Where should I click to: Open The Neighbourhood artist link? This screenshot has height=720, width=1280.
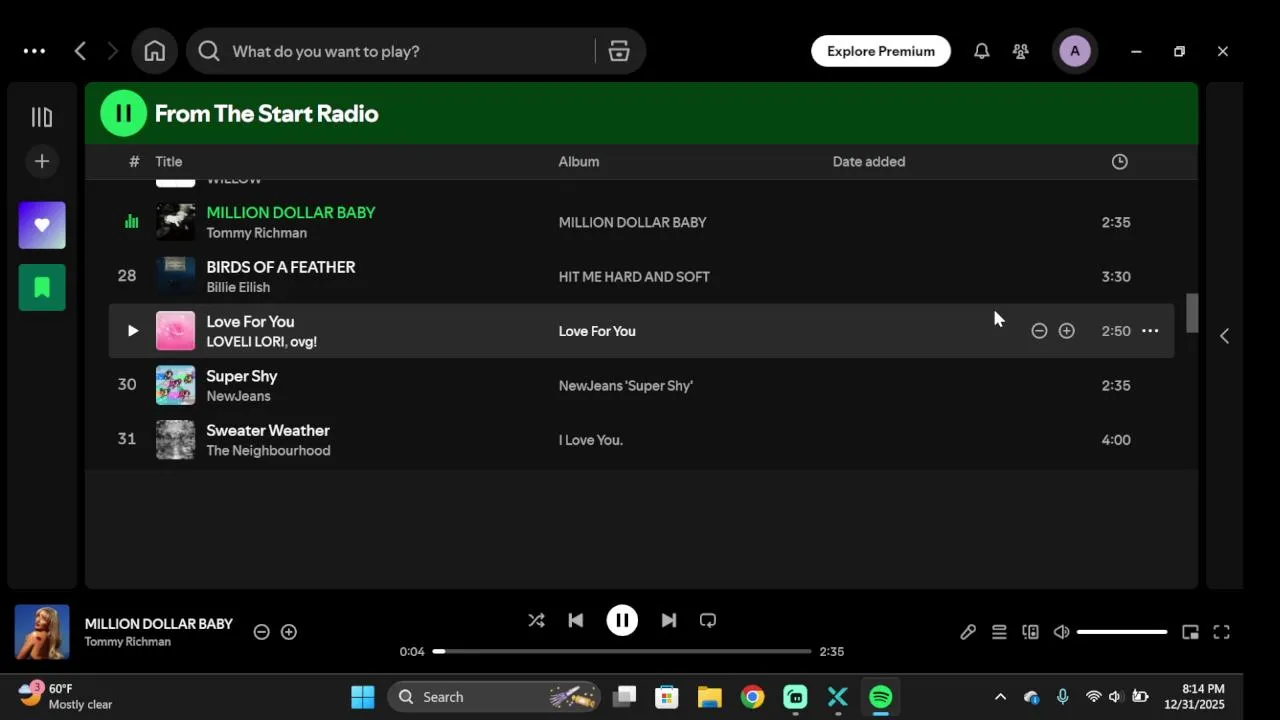pyautogui.click(x=268, y=451)
